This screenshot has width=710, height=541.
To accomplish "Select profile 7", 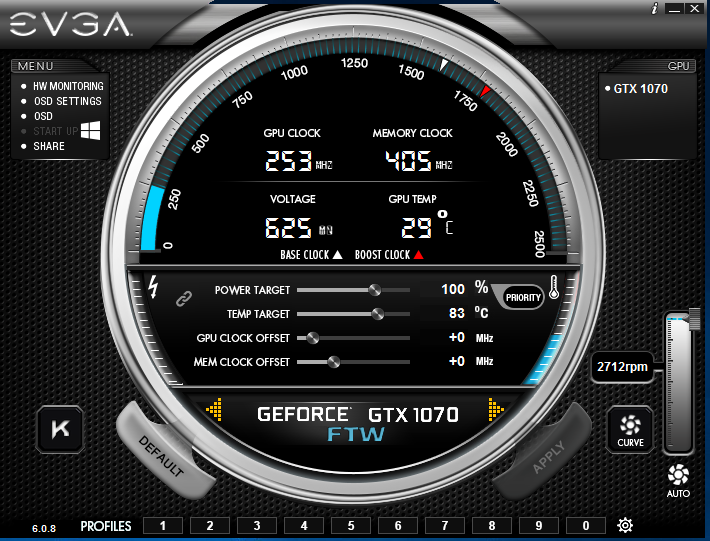I will [x=445, y=526].
